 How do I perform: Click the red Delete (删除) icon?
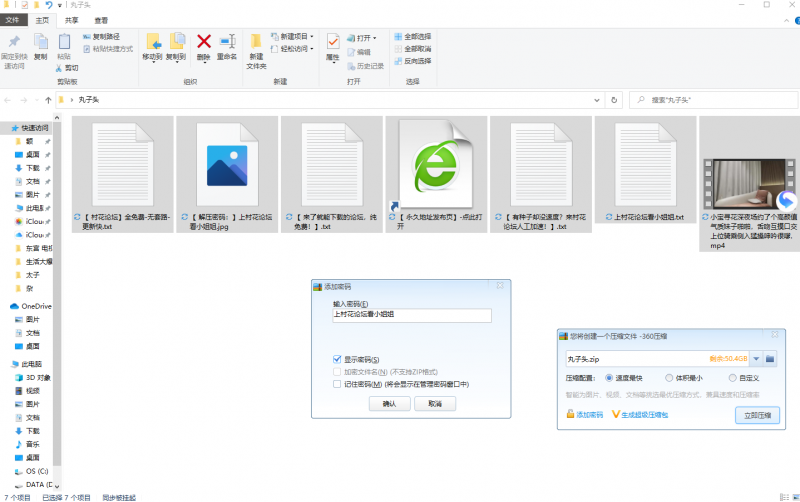203,43
